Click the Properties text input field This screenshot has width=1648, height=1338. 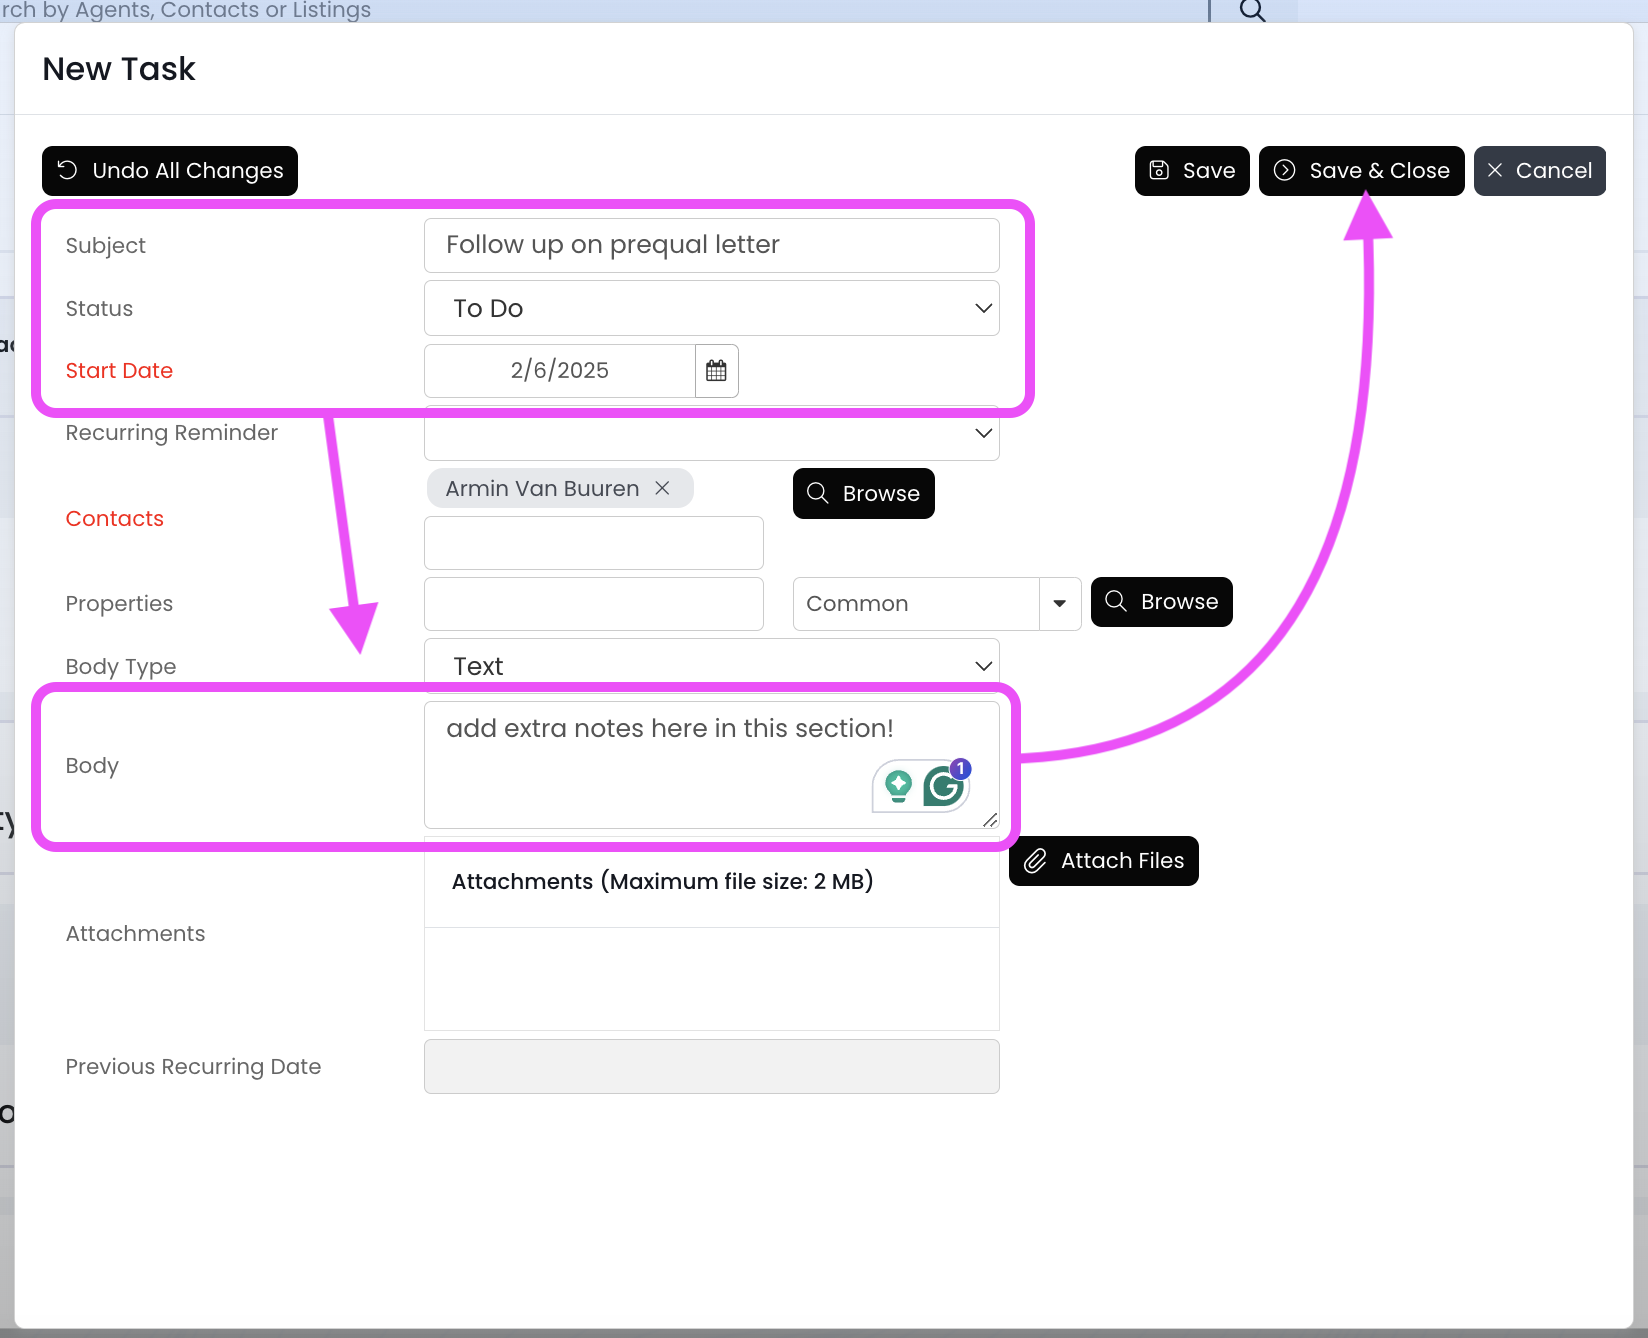pyautogui.click(x=593, y=604)
